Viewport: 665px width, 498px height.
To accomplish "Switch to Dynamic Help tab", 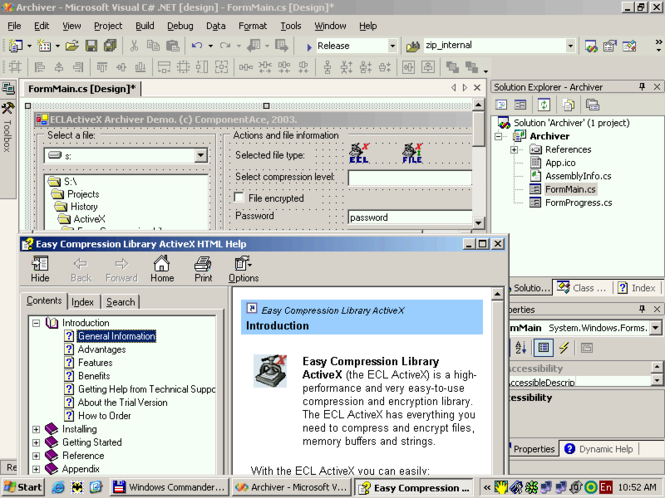I will click(598, 449).
